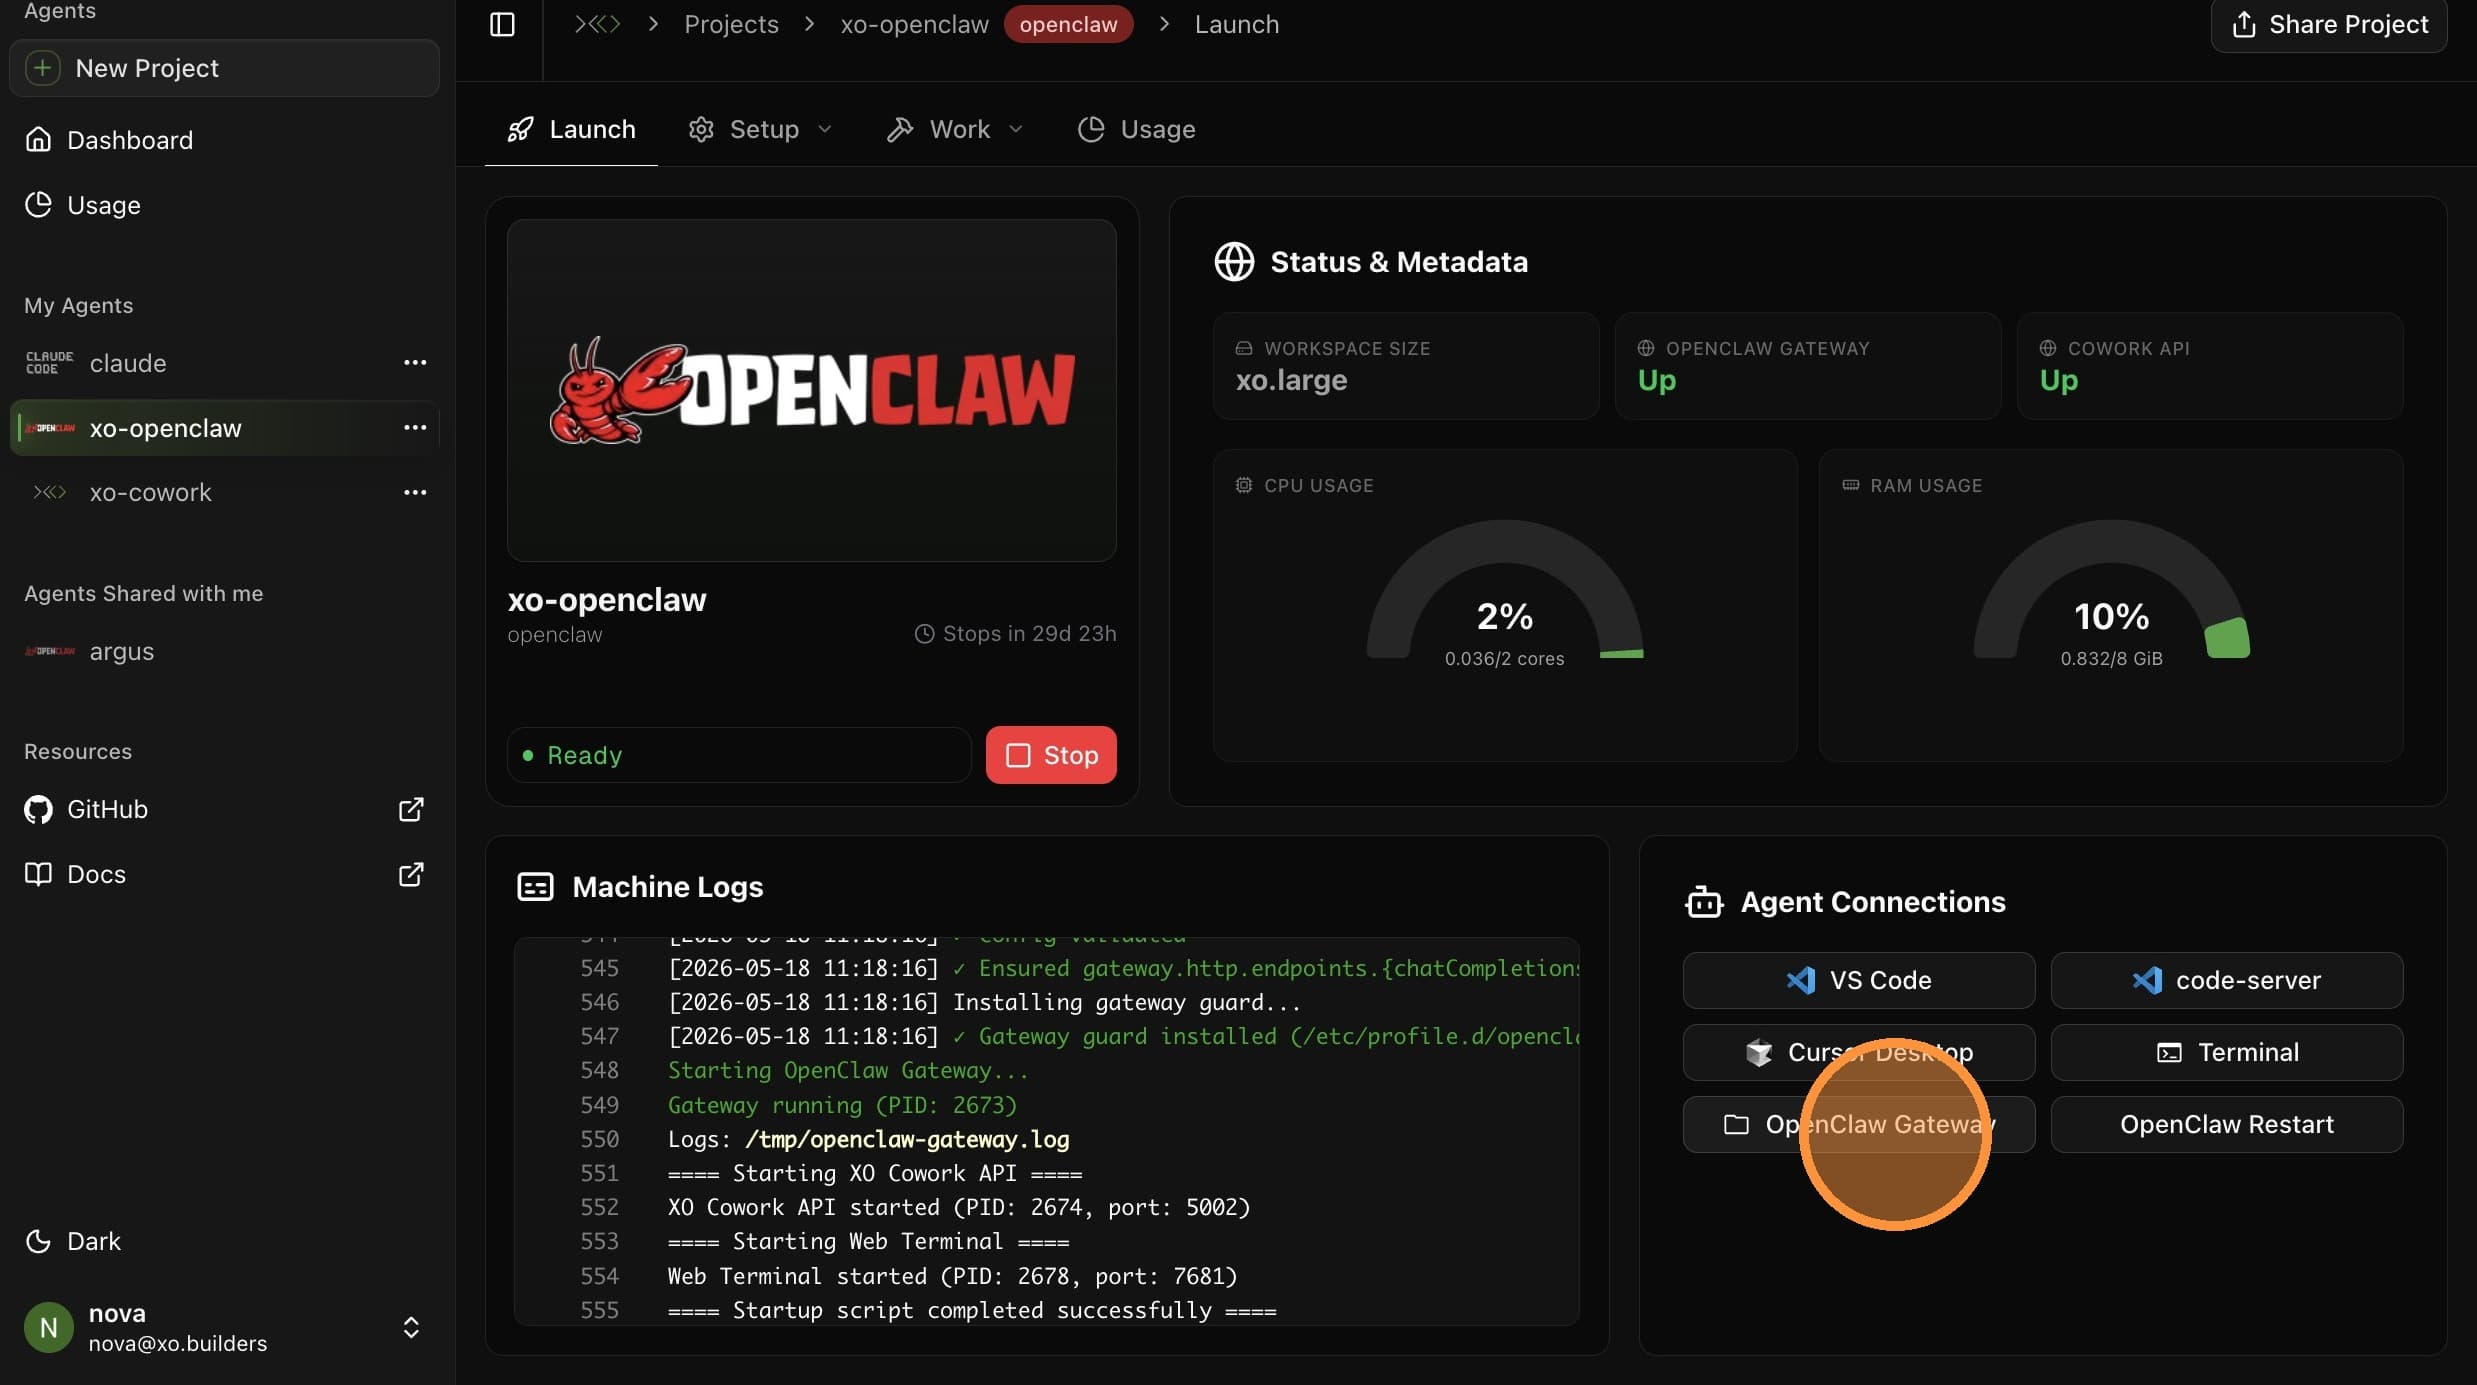Click the Share Project button
Viewport: 2477px width, 1385px height.
click(2328, 24)
